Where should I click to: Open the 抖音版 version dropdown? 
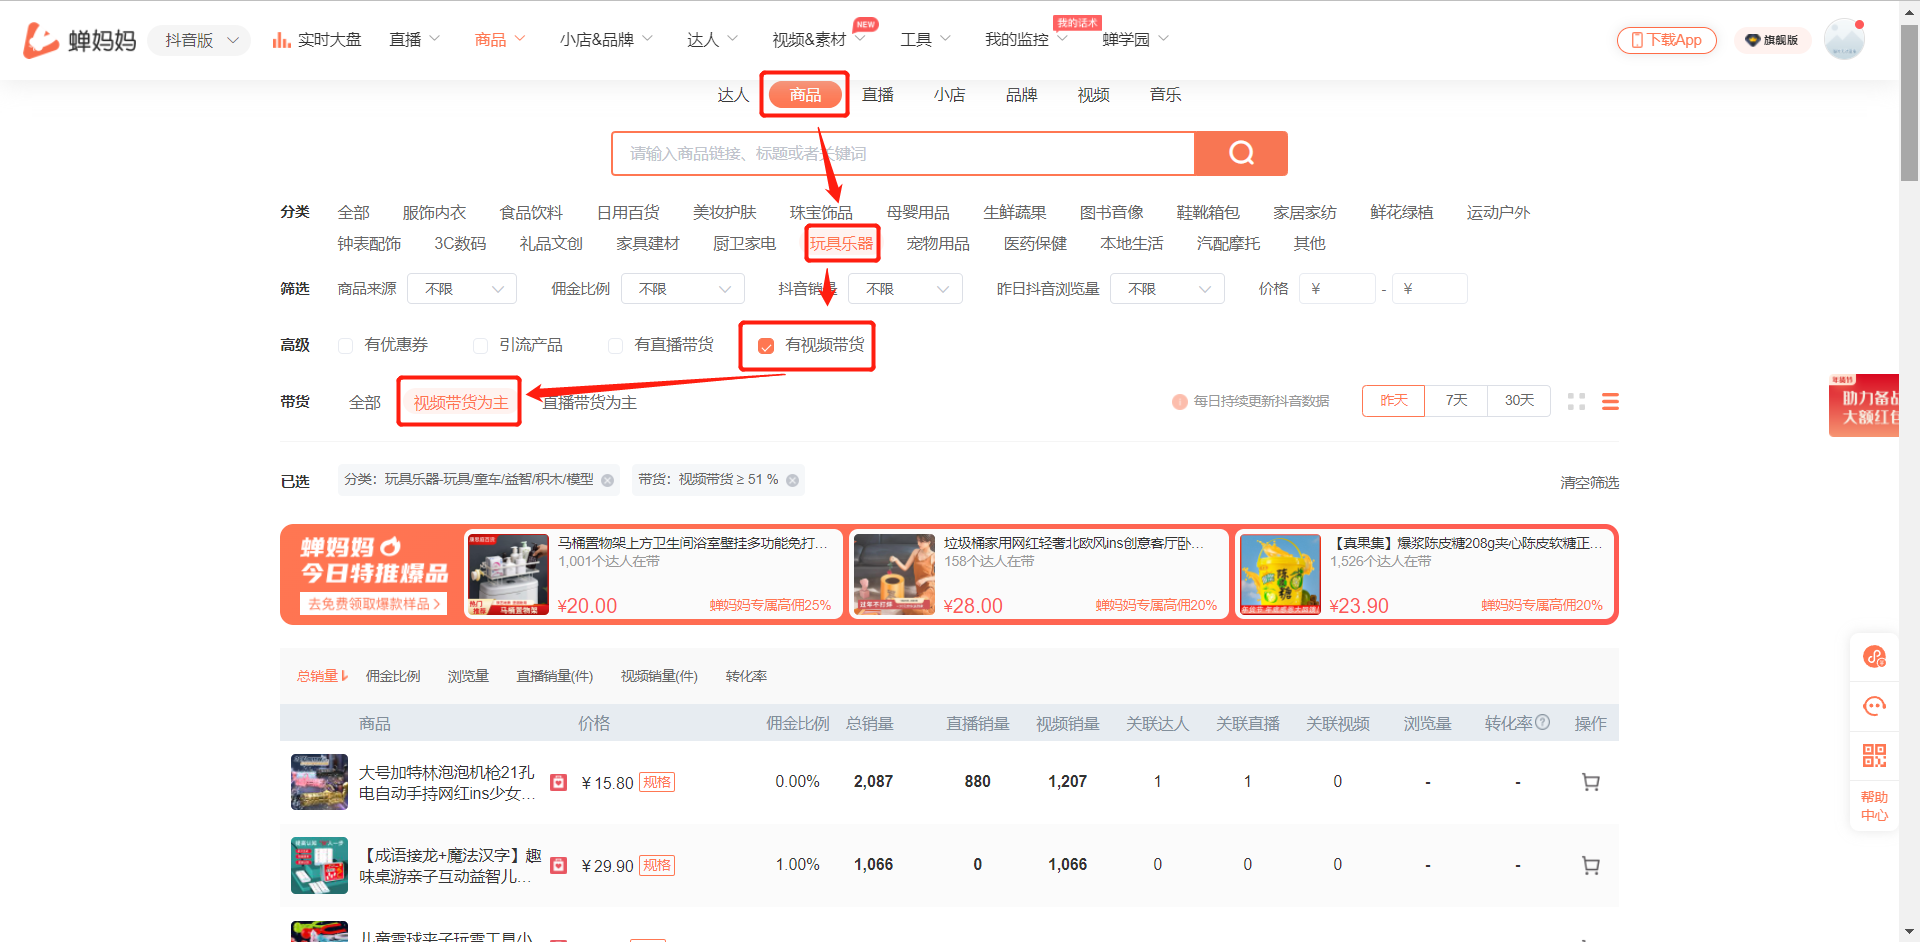200,40
